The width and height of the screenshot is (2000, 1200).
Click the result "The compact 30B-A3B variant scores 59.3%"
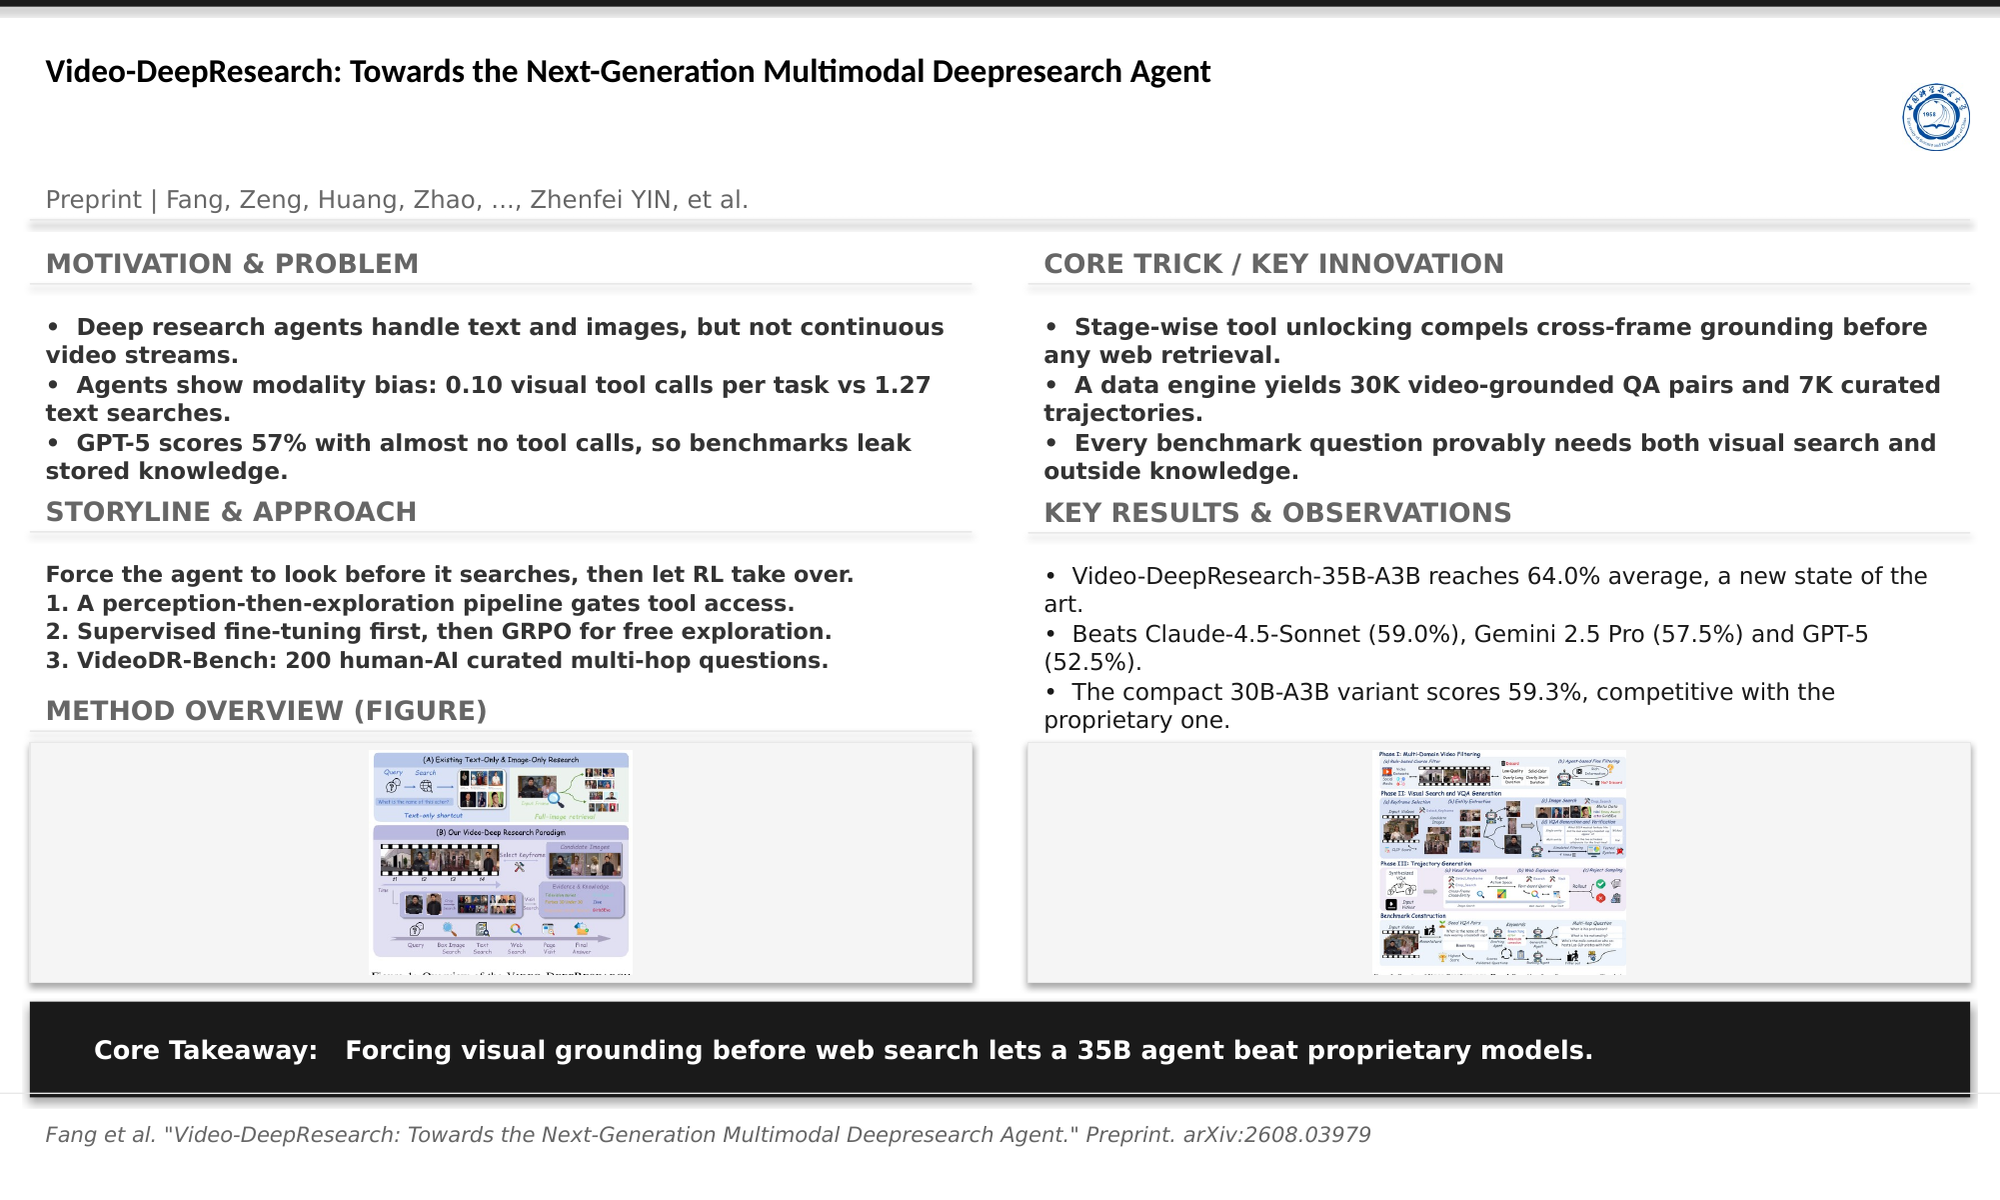(1440, 706)
